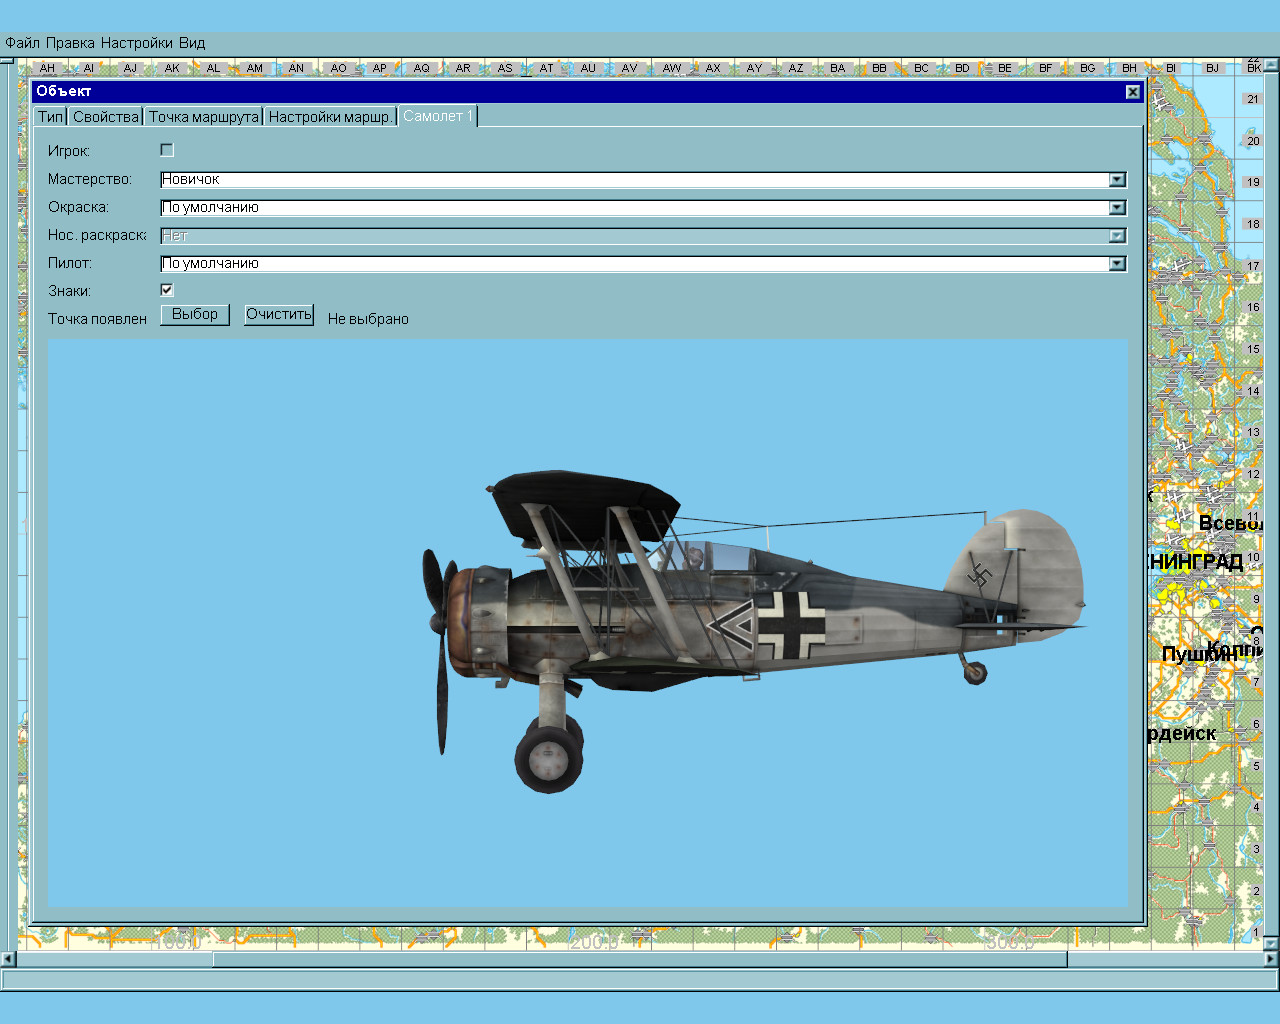Close the Объект window
Image resolution: width=1280 pixels, height=1024 pixels.
click(1132, 92)
